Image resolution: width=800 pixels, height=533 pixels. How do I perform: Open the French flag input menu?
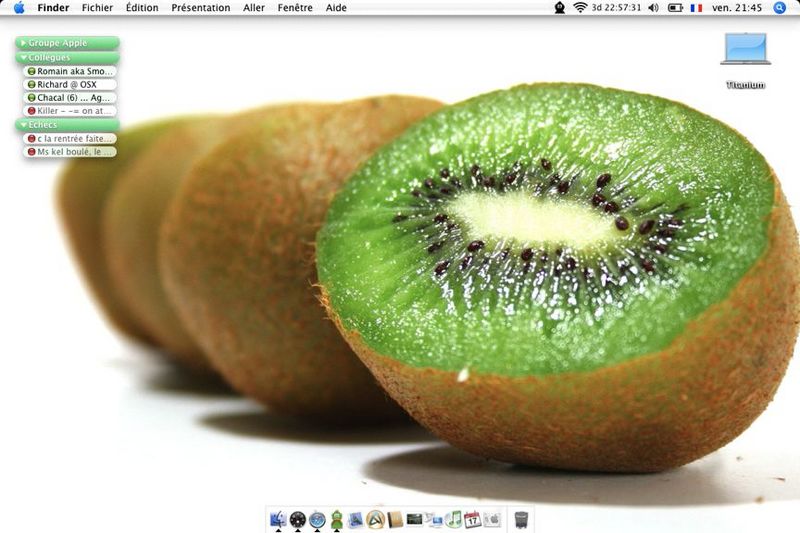point(696,8)
